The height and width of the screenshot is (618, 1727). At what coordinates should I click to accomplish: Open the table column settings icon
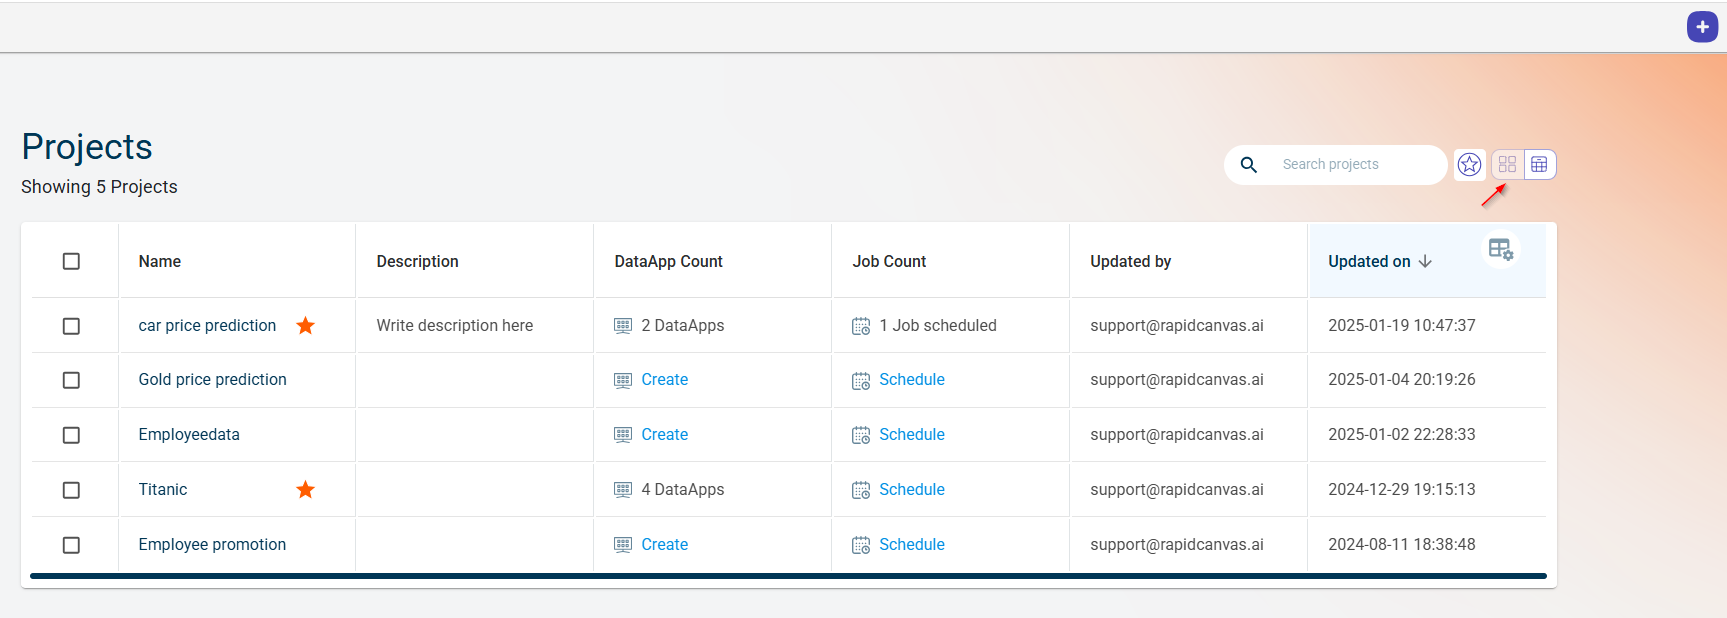[x=1500, y=249]
